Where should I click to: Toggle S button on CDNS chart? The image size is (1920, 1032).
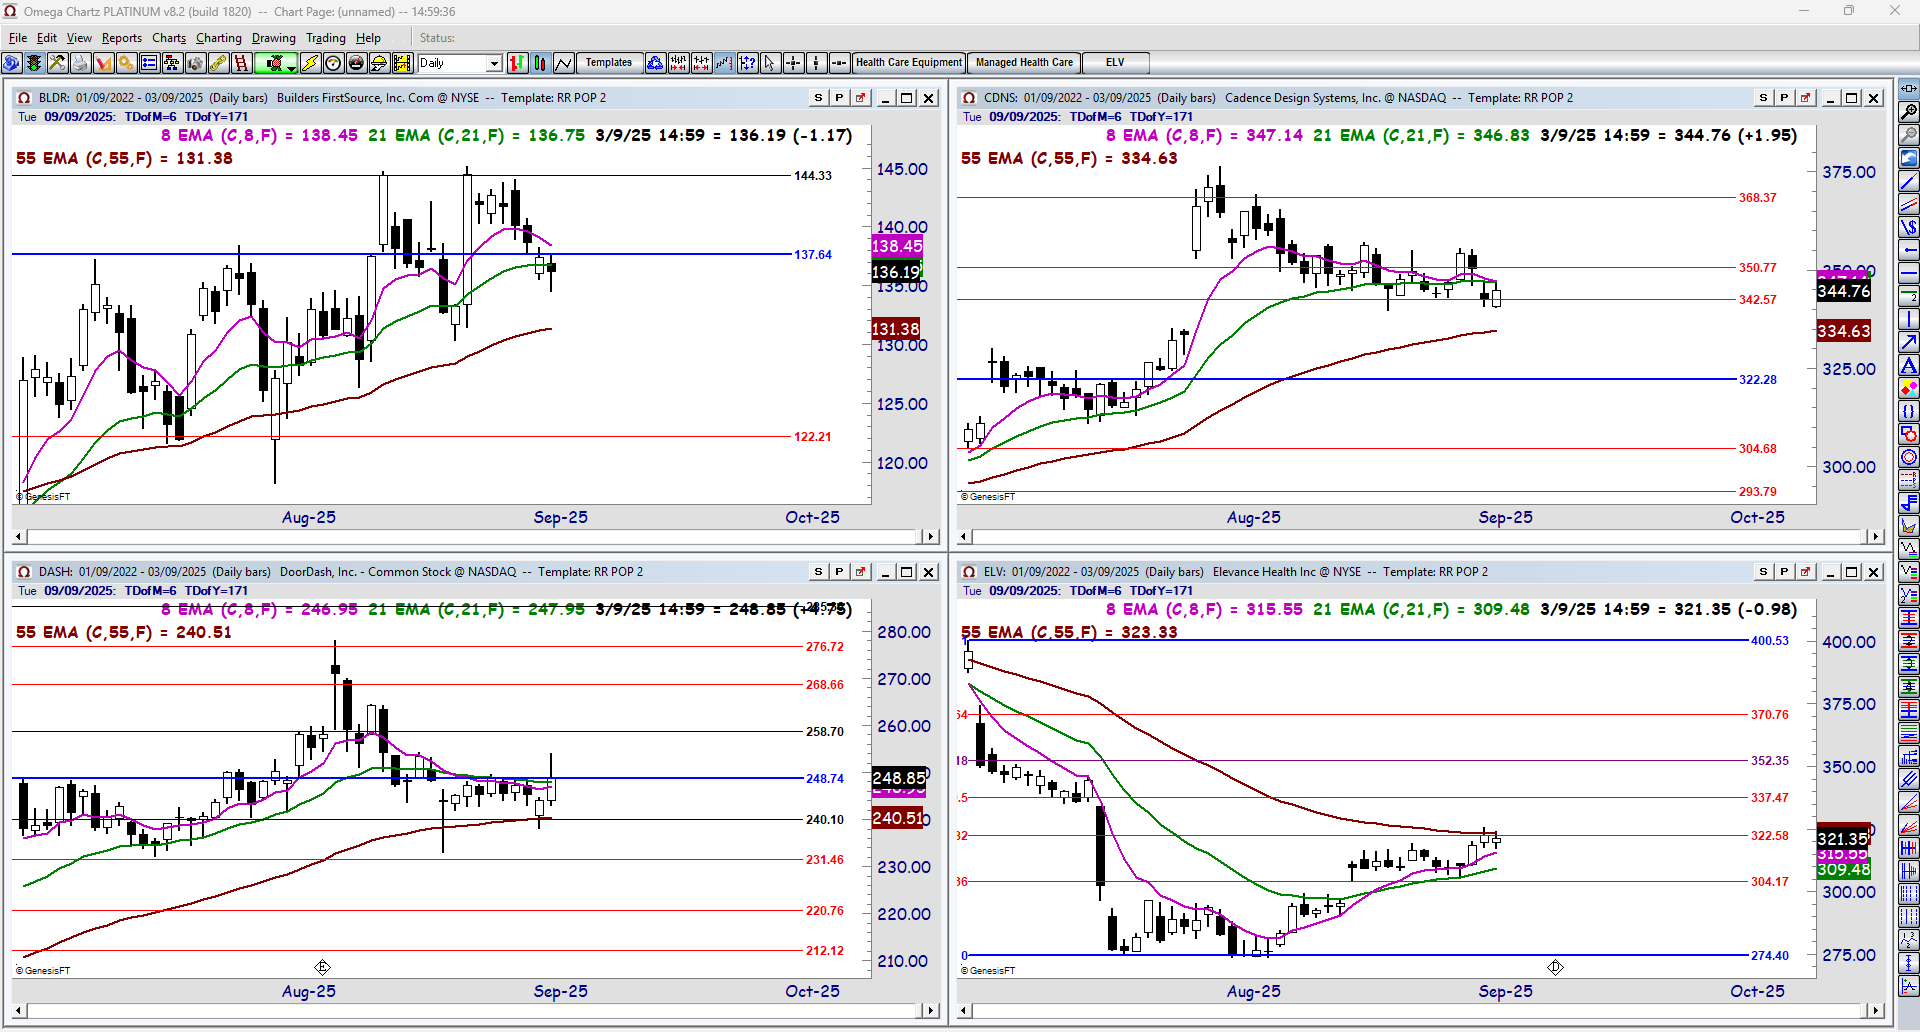[x=1763, y=98]
